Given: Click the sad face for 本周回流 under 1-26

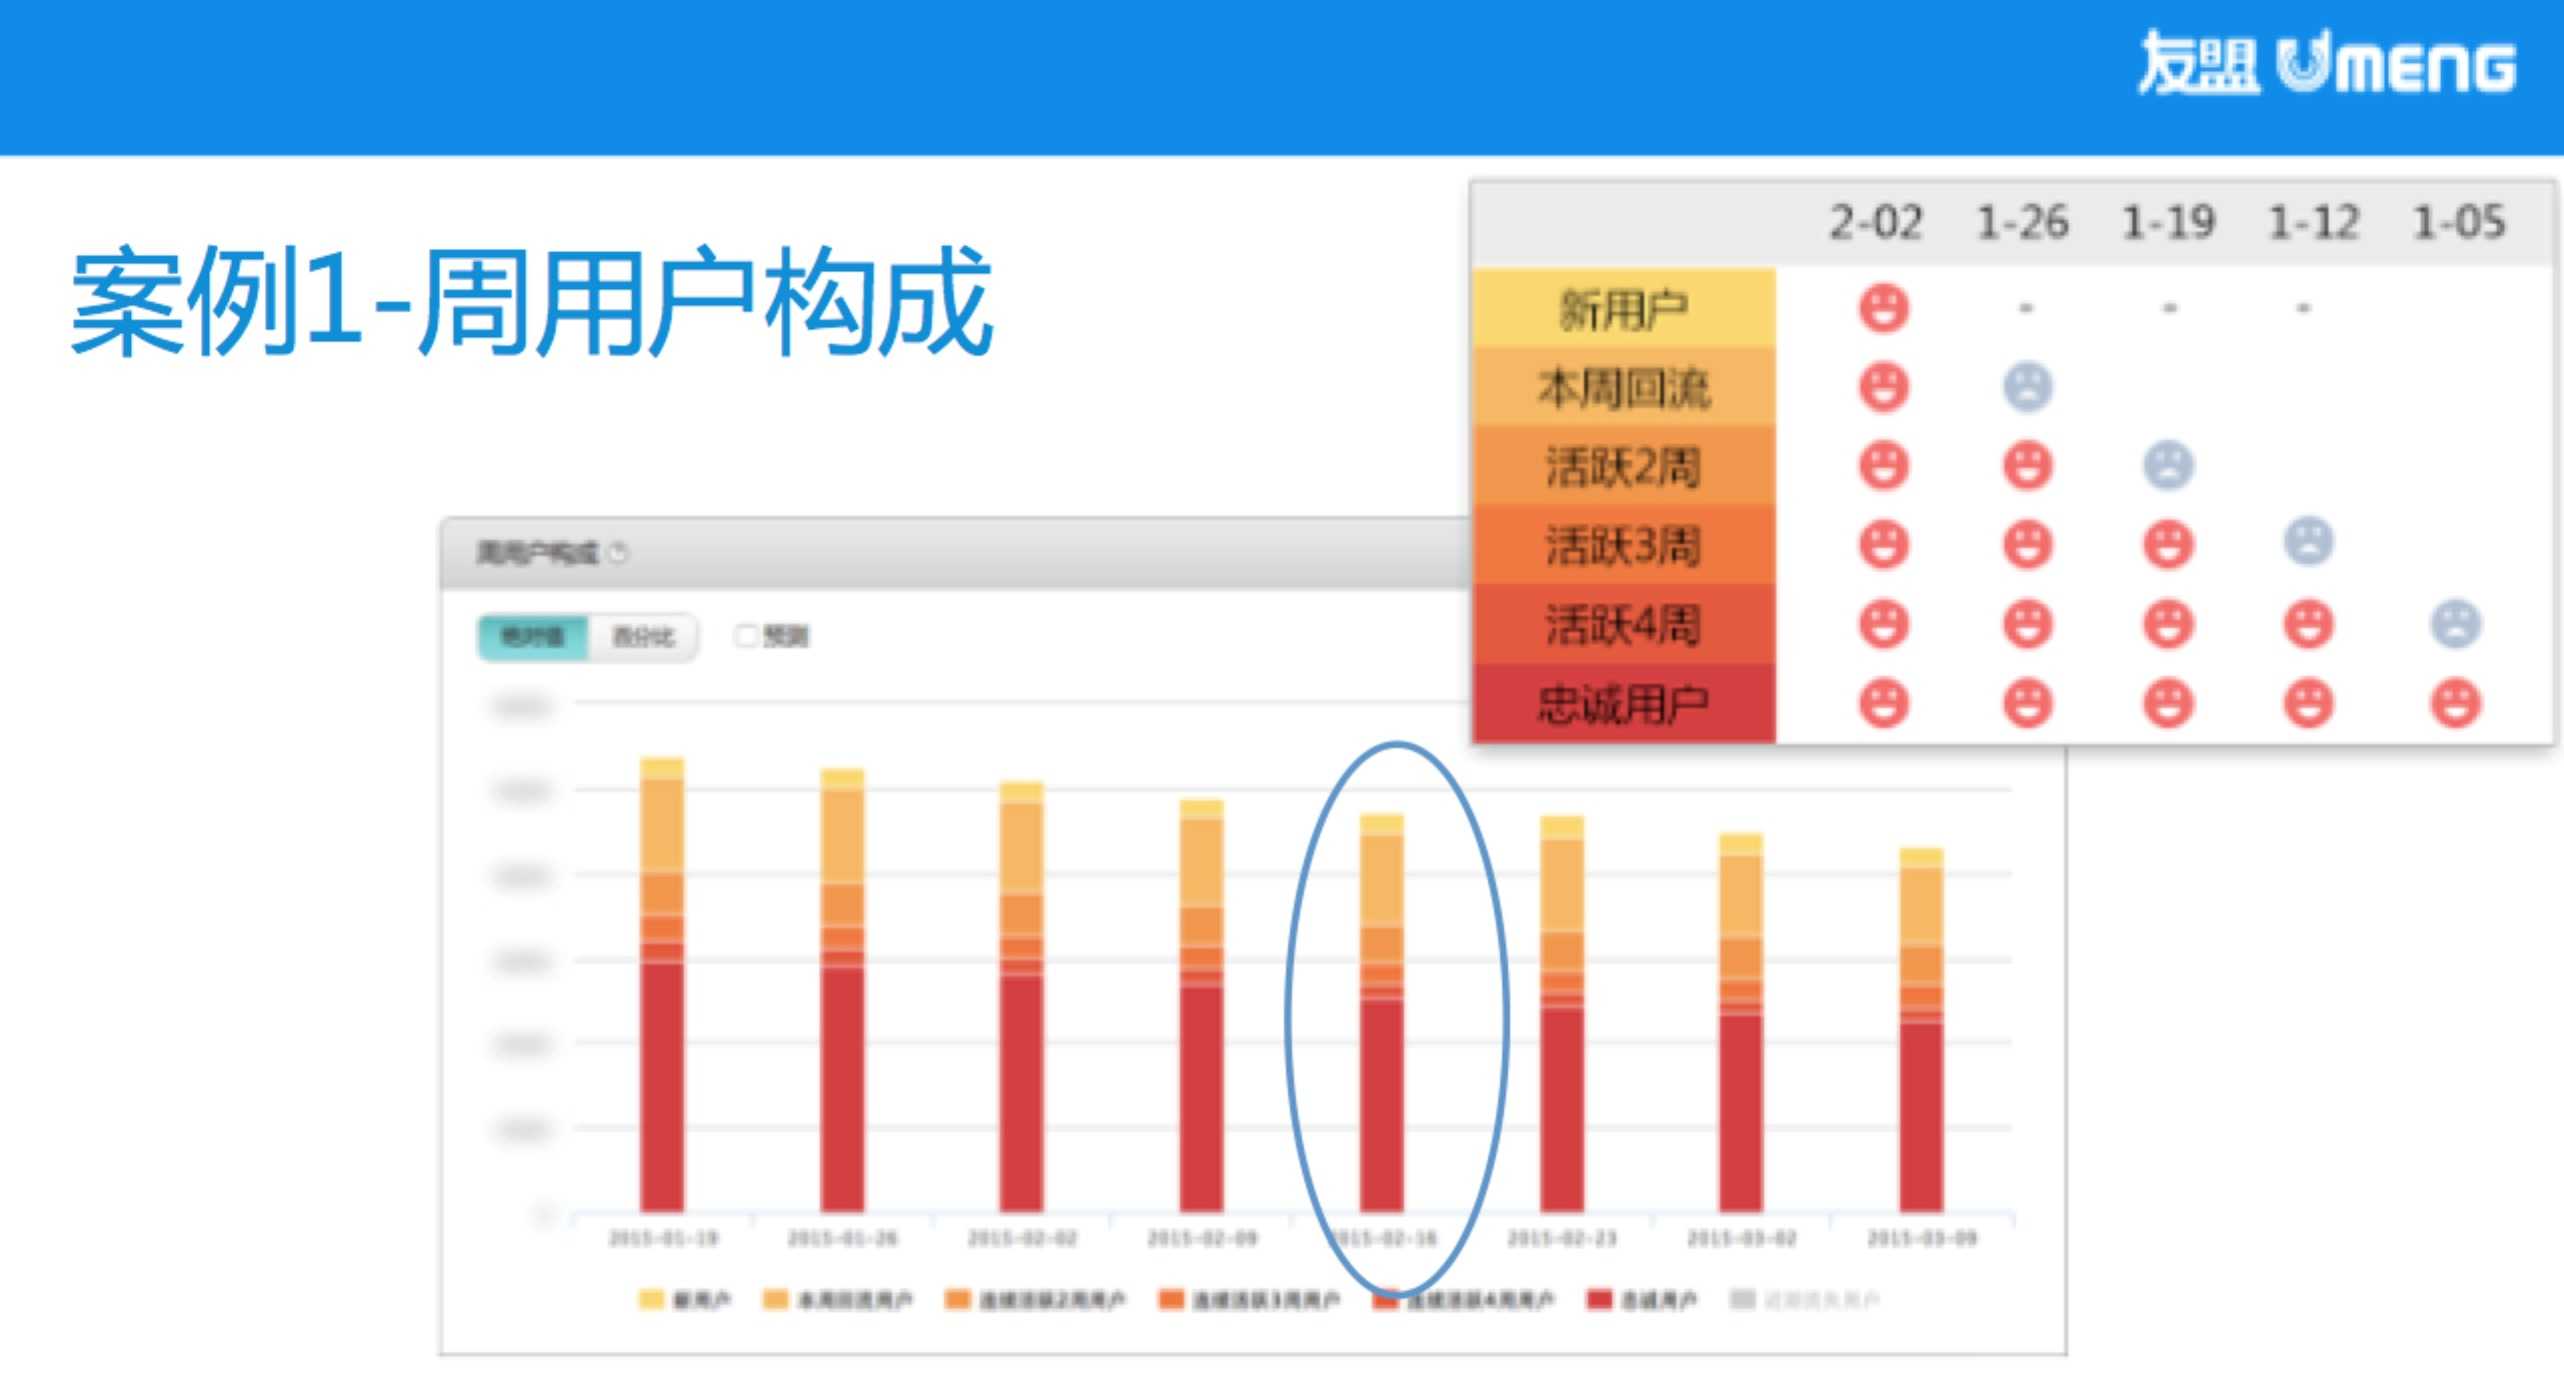Looking at the screenshot, I should click(x=2027, y=387).
